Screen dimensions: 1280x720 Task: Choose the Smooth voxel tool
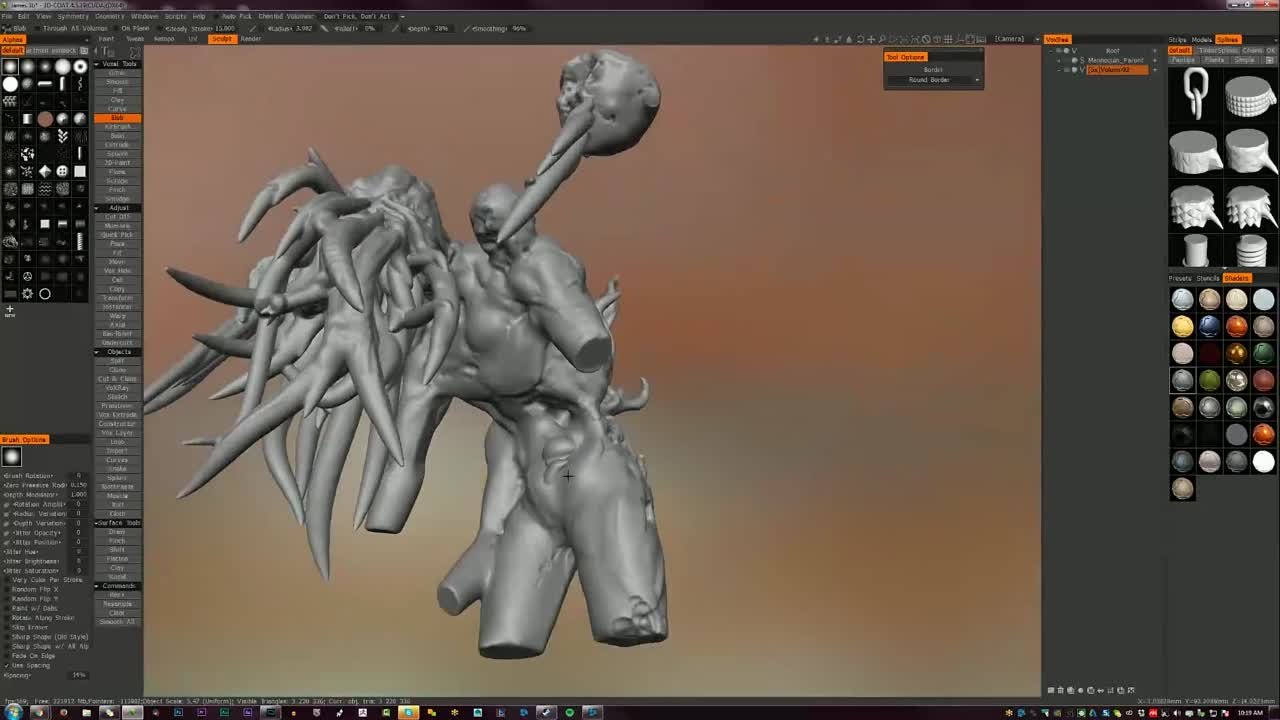117,82
